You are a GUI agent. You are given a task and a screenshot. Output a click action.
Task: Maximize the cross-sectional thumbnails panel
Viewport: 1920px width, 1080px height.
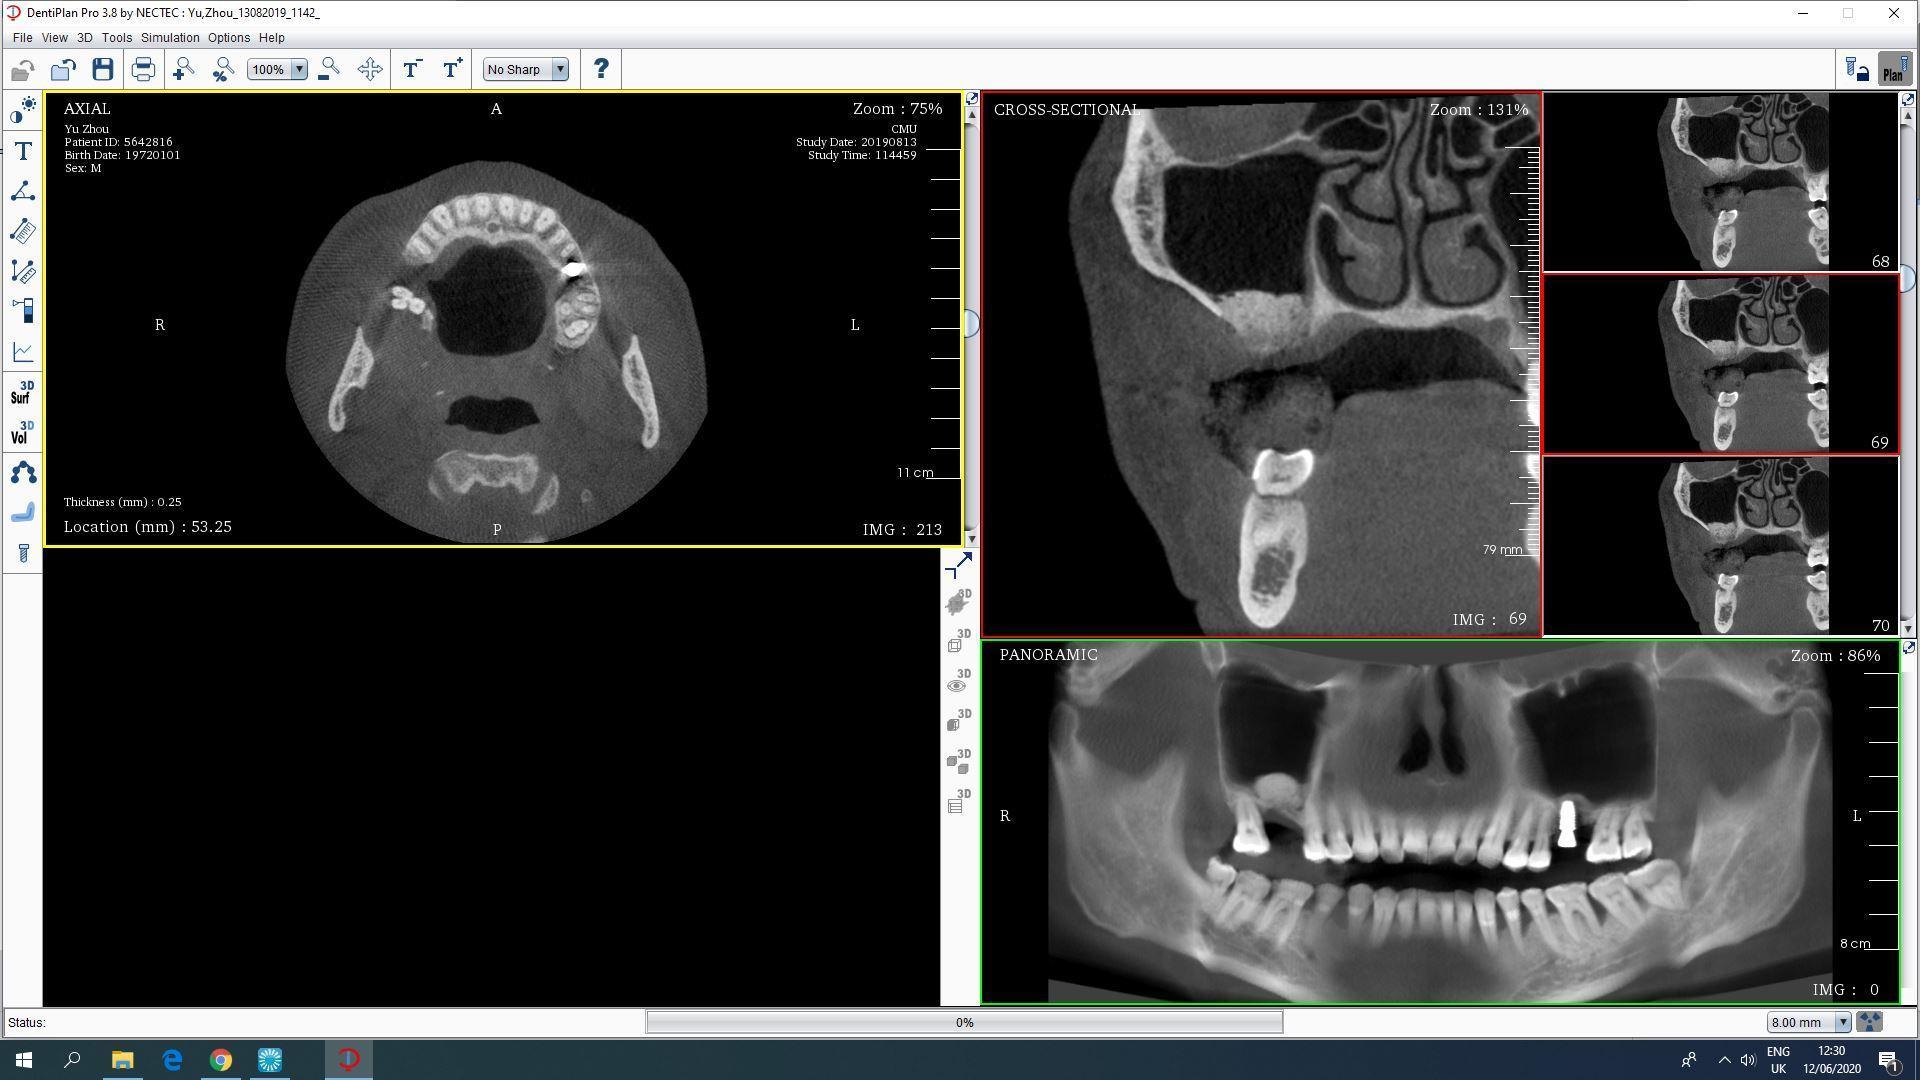tap(1907, 99)
